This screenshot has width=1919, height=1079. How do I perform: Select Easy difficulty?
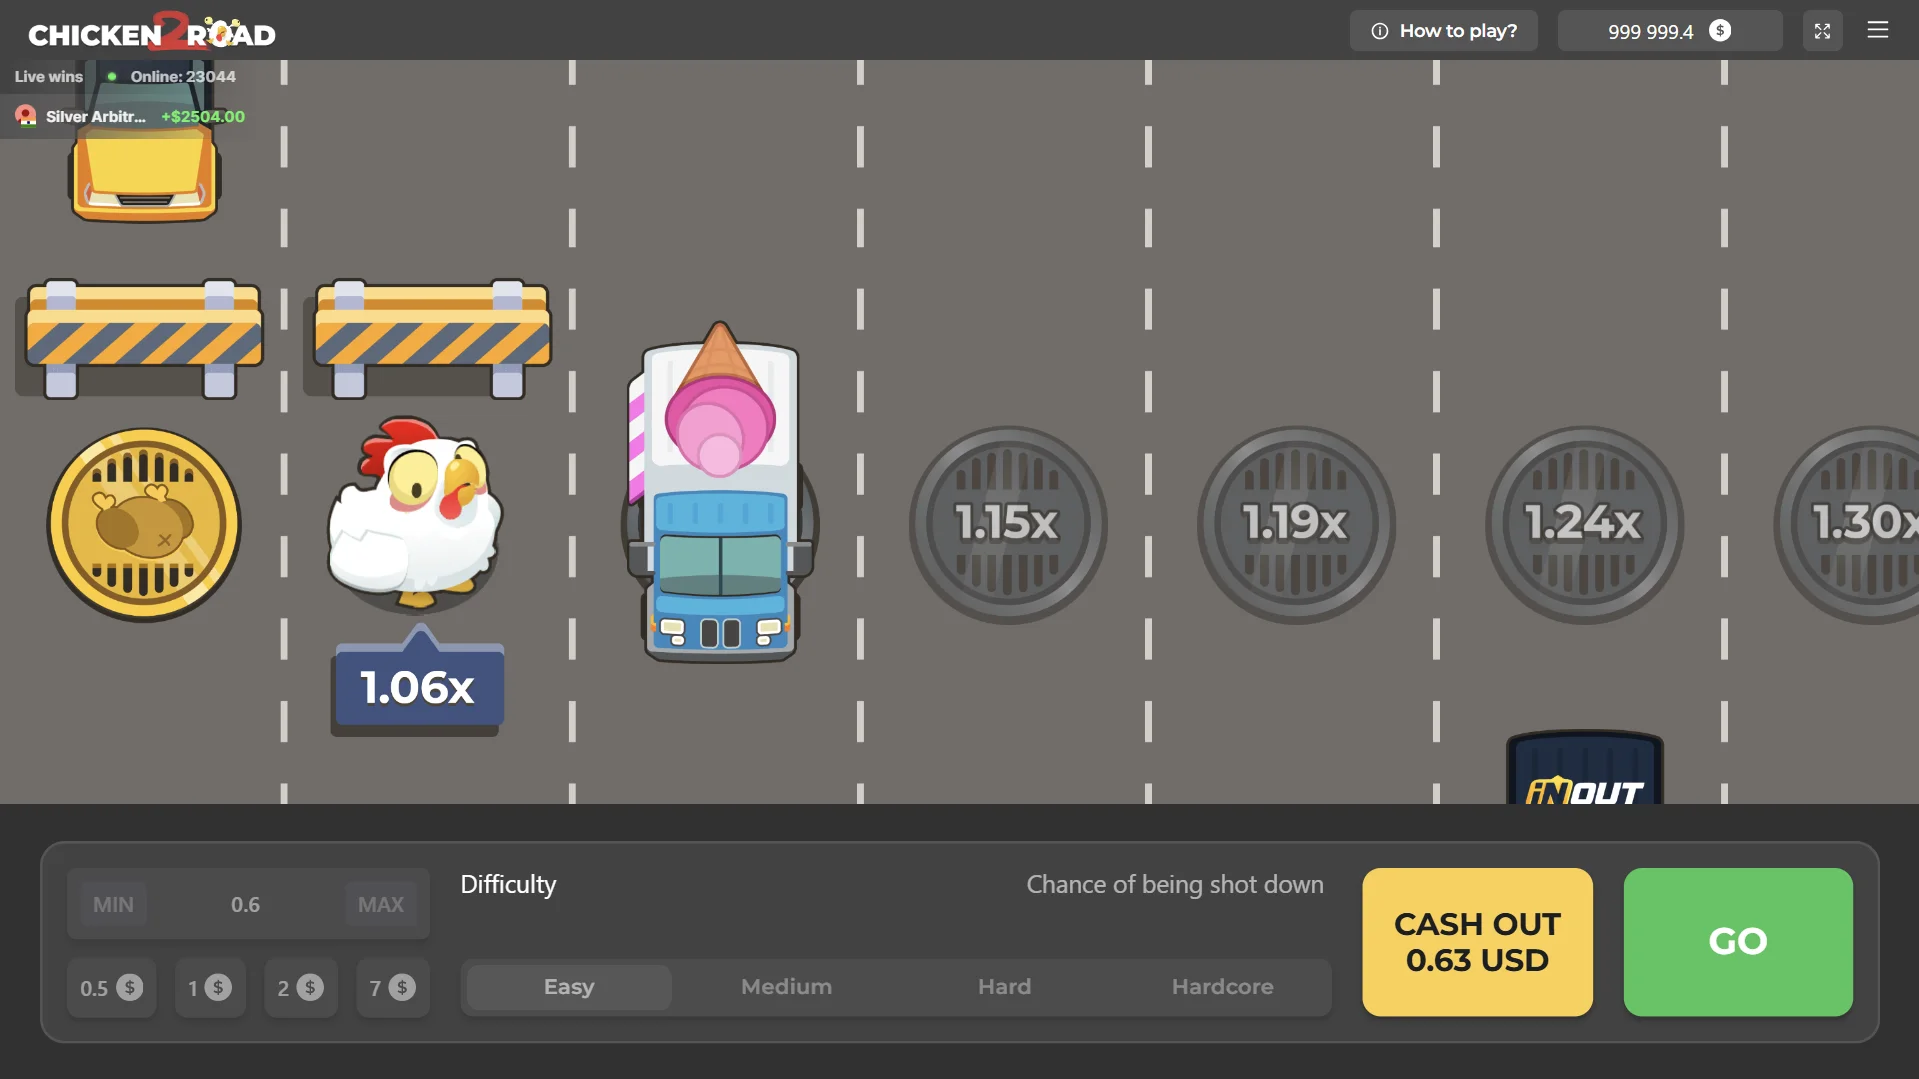pos(569,987)
